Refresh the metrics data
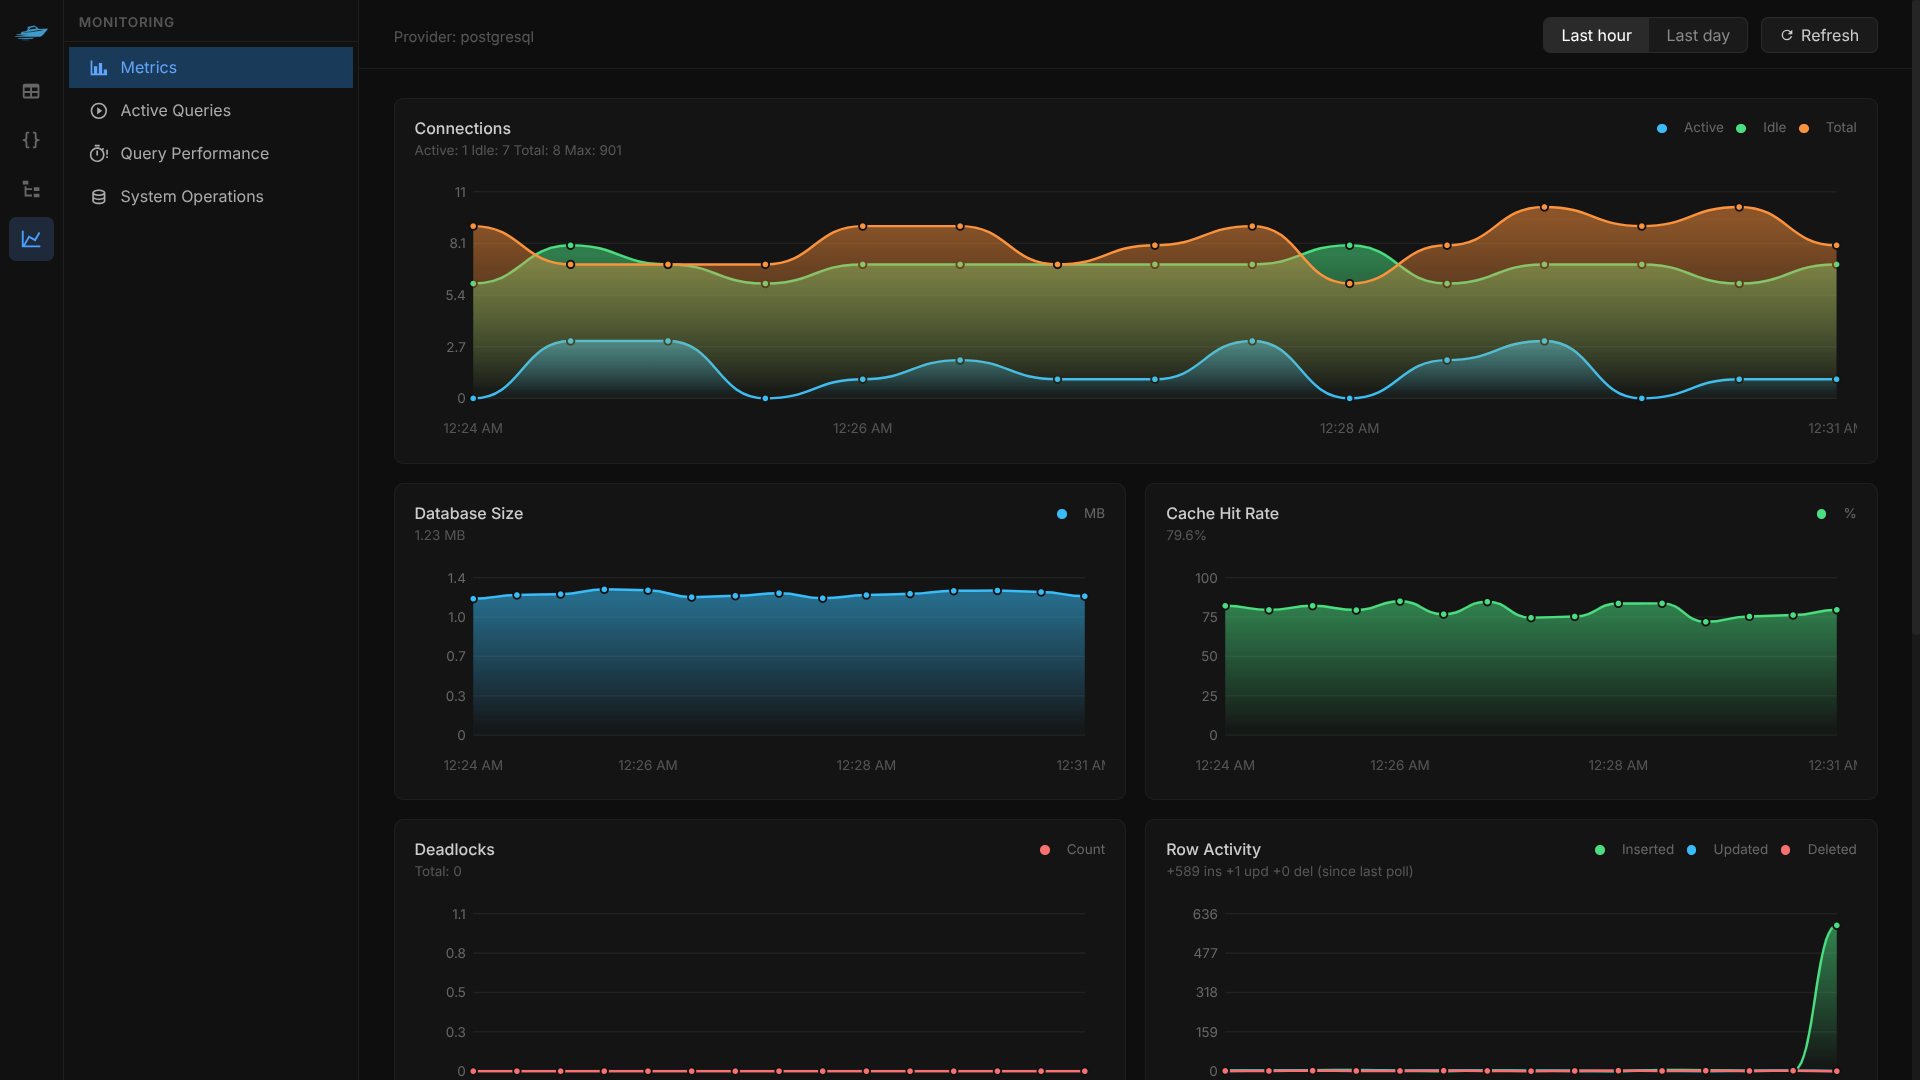1920x1080 pixels. [1819, 35]
